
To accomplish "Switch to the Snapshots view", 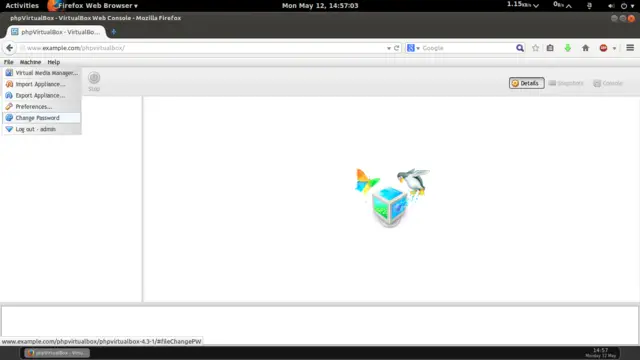I will coord(566,83).
